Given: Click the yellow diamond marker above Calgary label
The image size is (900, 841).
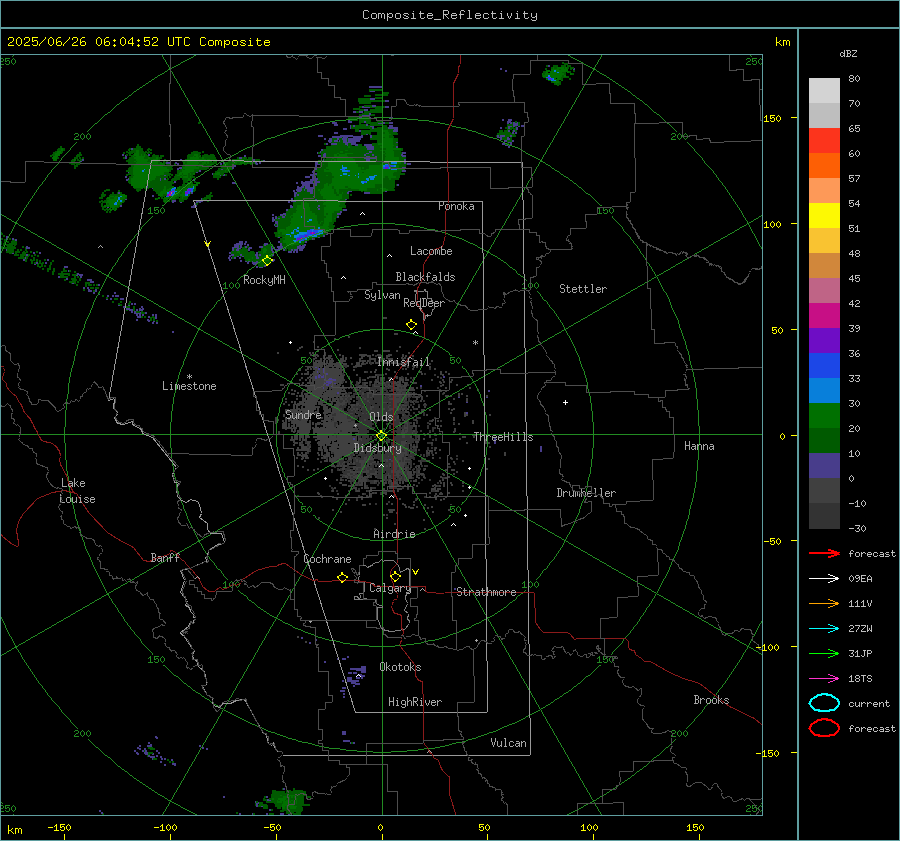Looking at the screenshot, I should [395, 576].
